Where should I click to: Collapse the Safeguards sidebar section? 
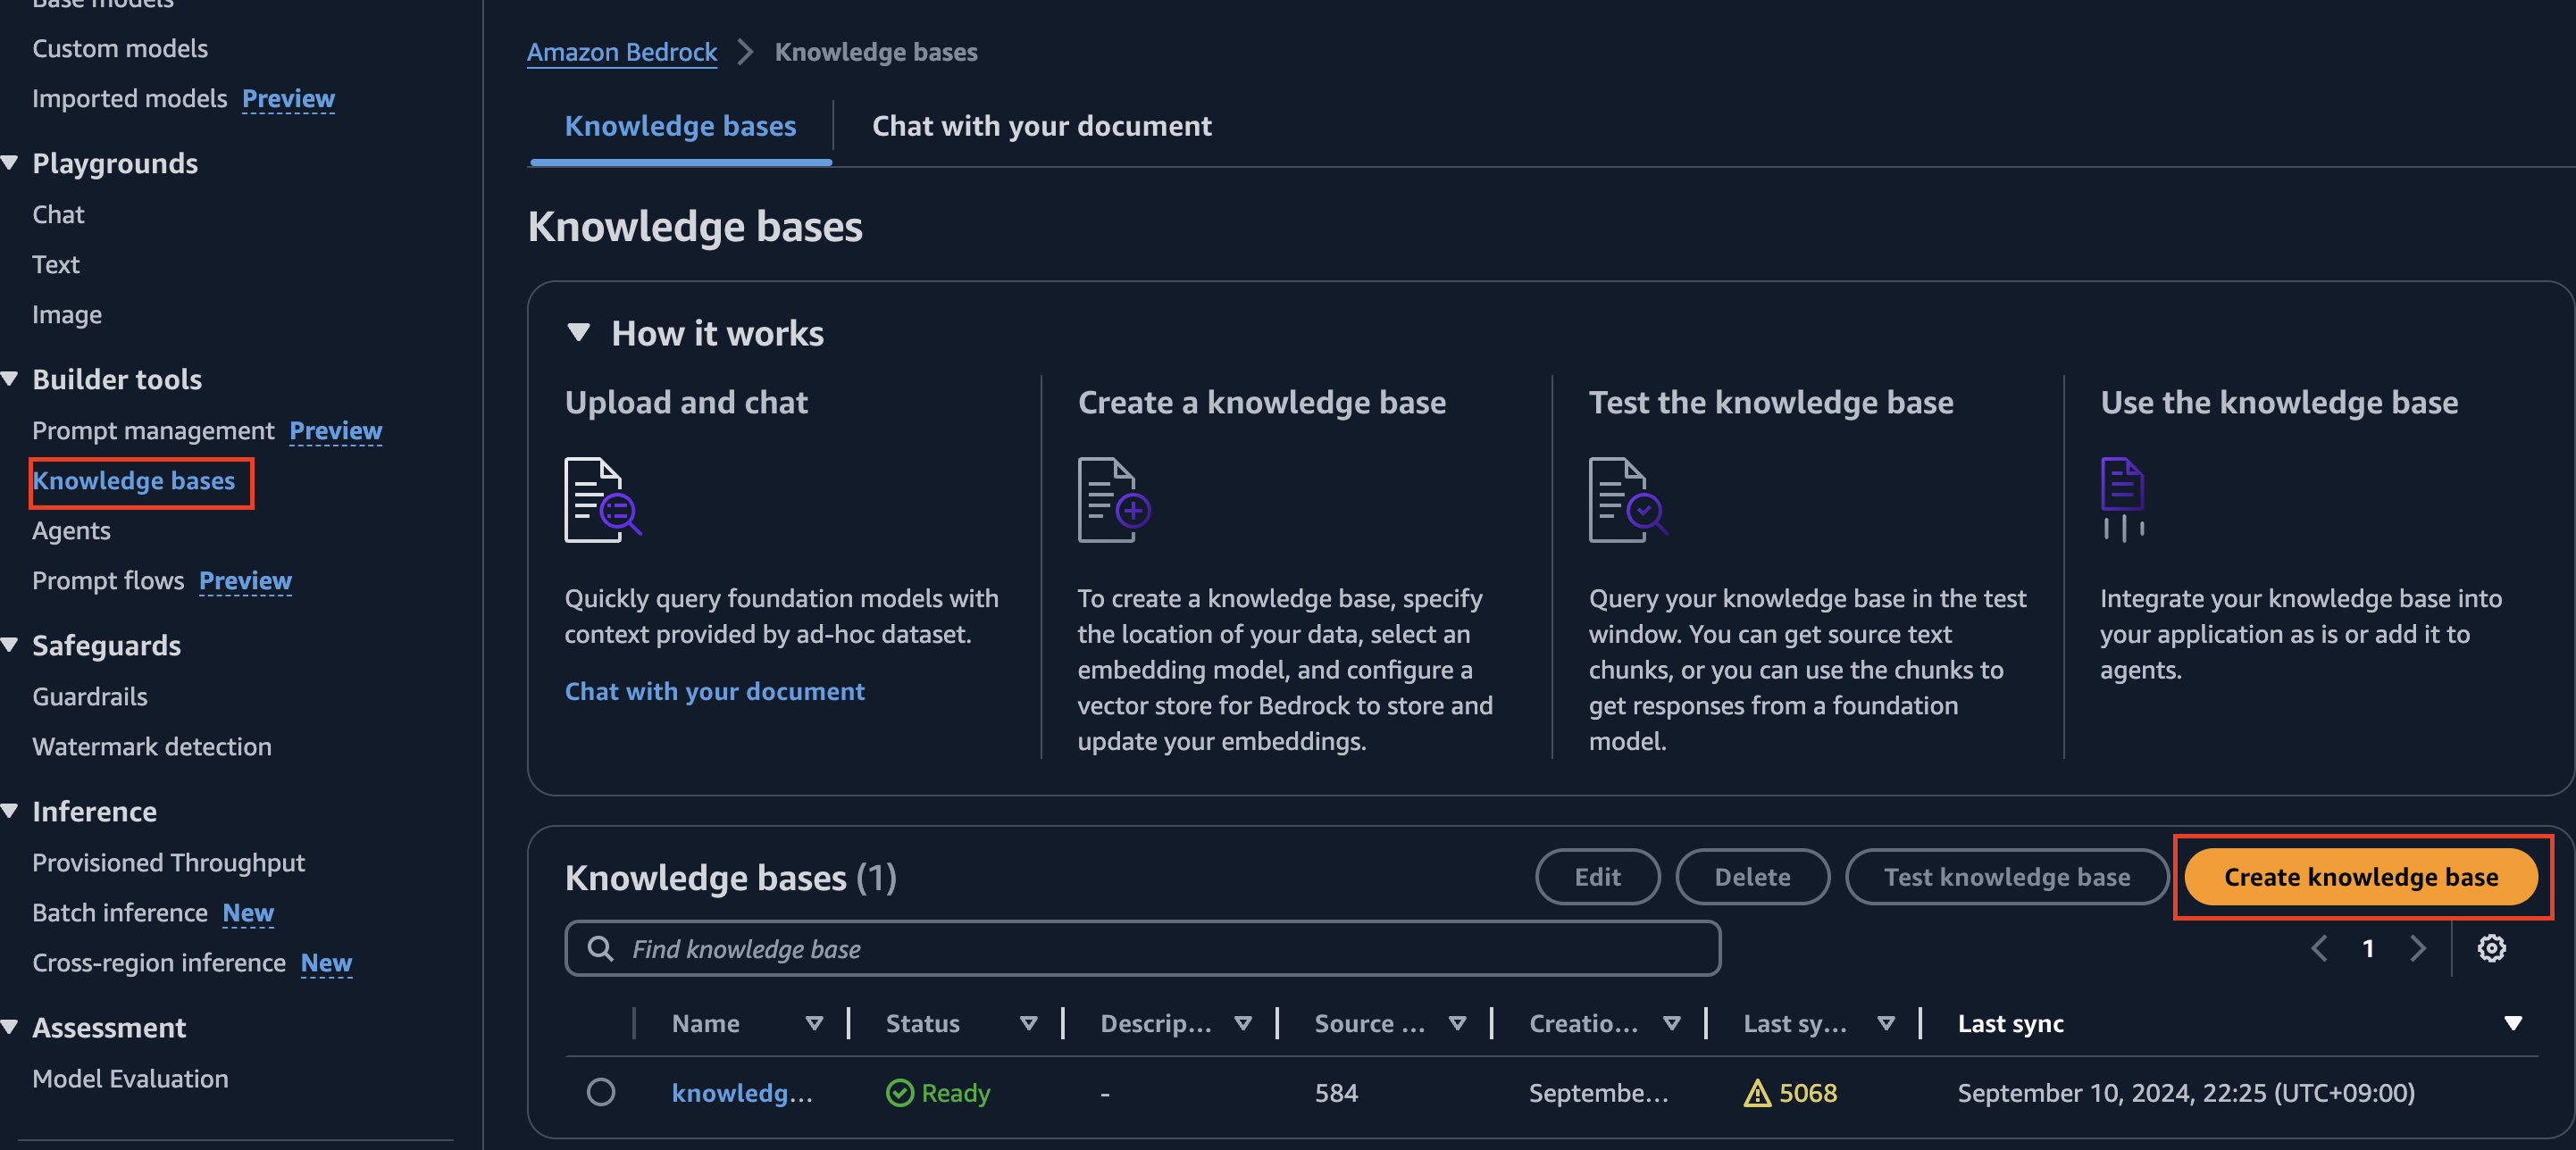click(10, 644)
